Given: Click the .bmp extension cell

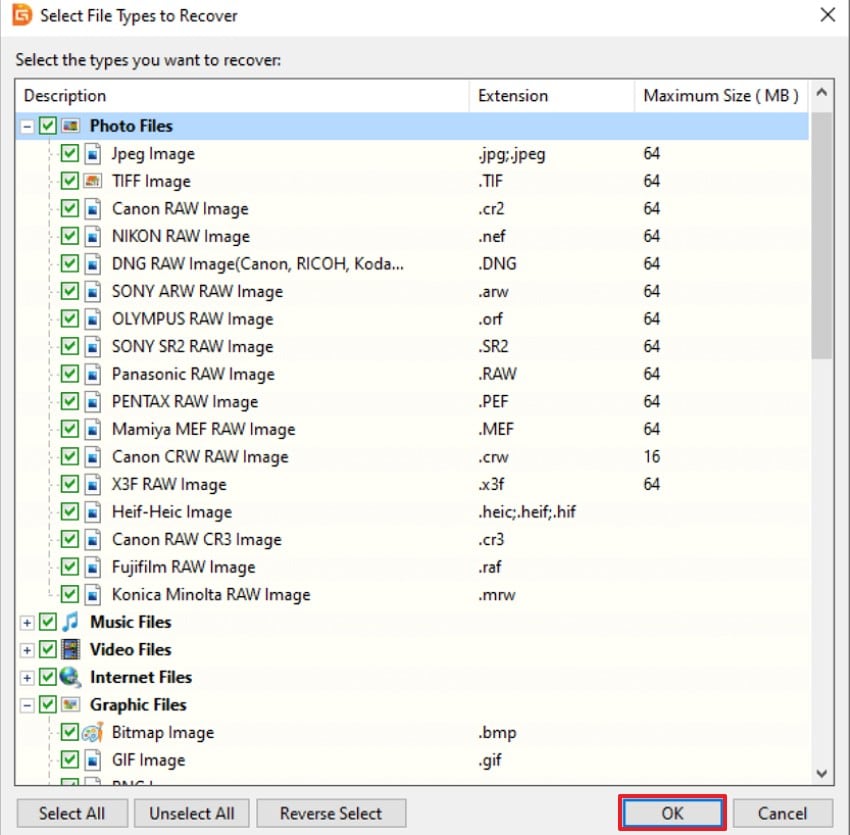Looking at the screenshot, I should click(x=497, y=733).
